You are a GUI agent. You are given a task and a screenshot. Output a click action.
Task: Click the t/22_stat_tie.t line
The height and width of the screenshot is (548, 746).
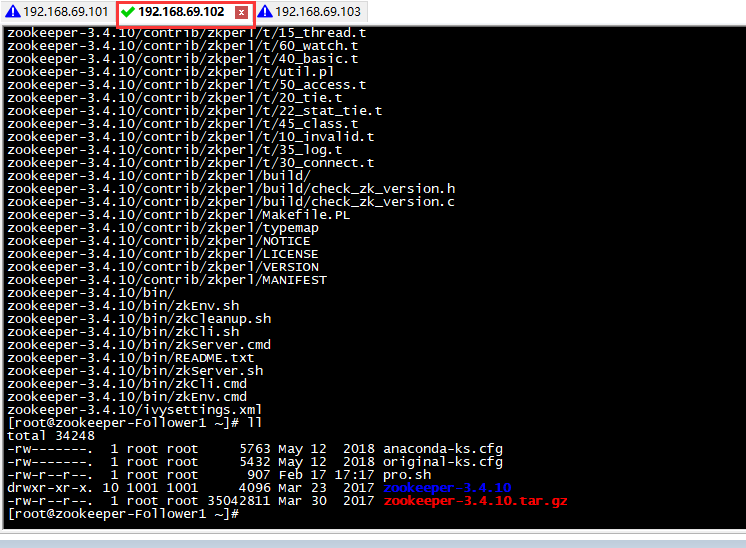pyautogui.click(x=195, y=111)
